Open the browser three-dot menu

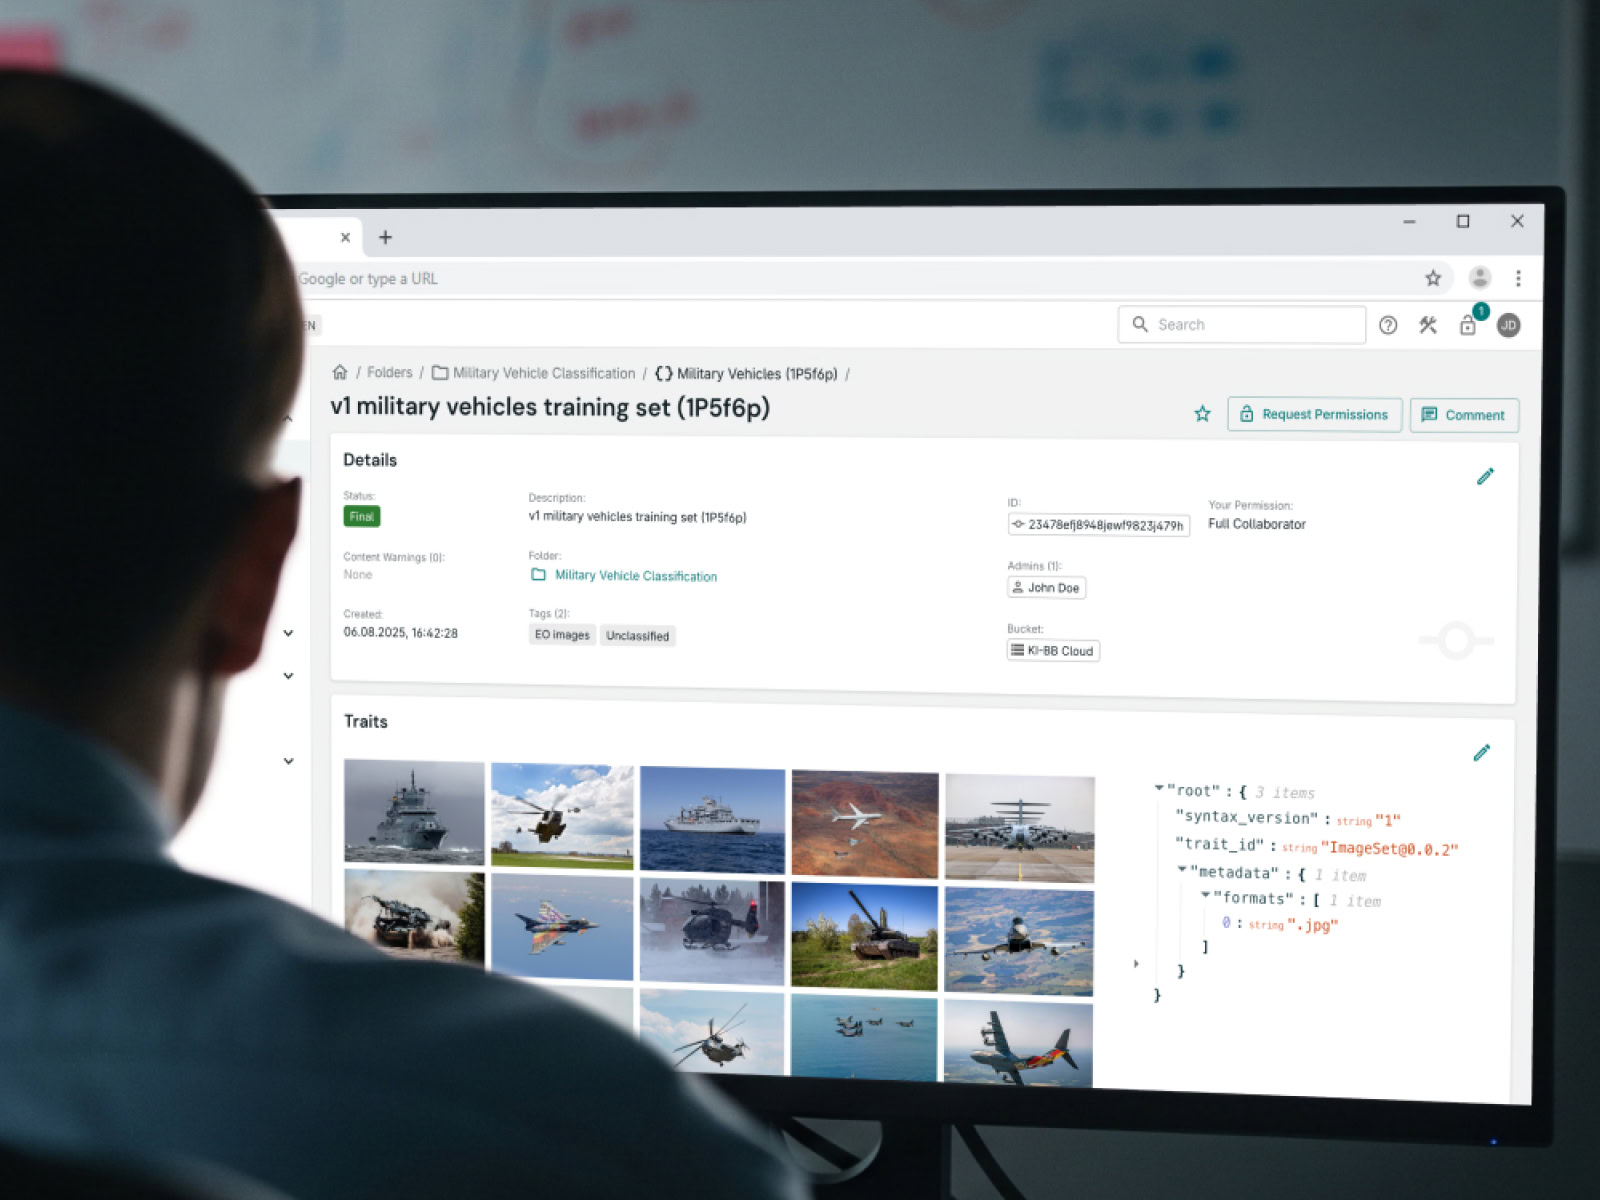click(x=1518, y=278)
